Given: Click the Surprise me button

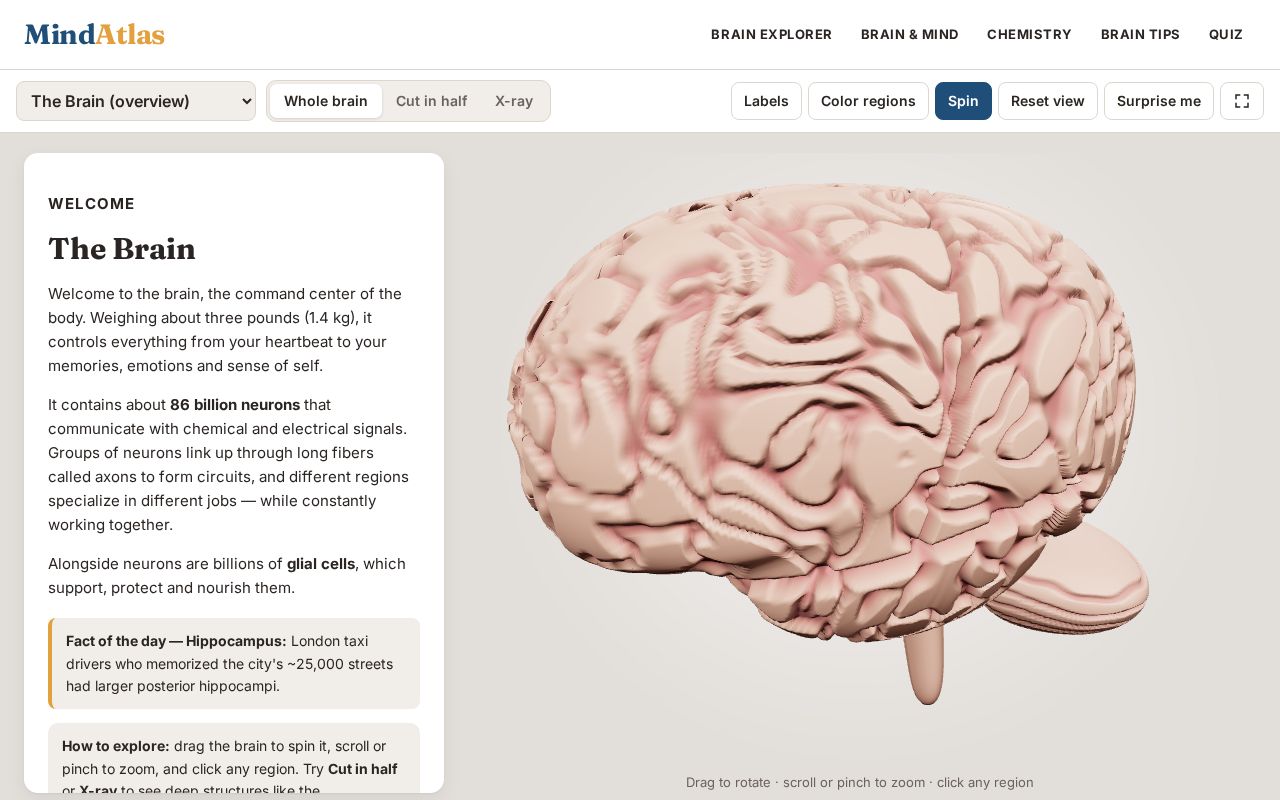Looking at the screenshot, I should click(1158, 101).
